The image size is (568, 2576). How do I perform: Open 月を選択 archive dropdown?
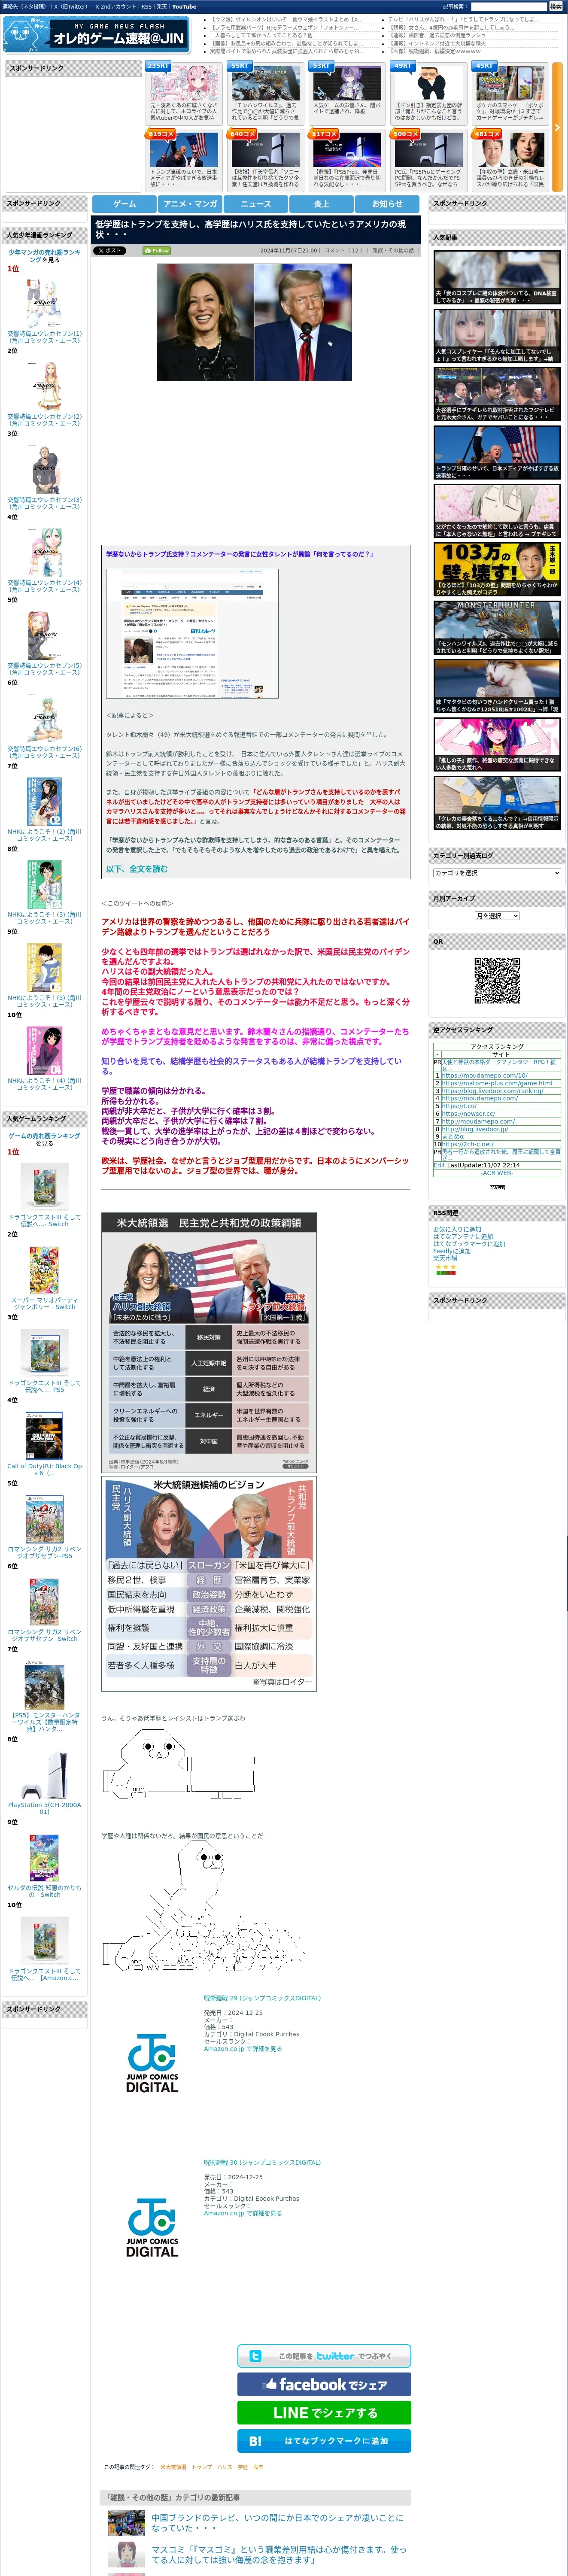[x=497, y=916]
